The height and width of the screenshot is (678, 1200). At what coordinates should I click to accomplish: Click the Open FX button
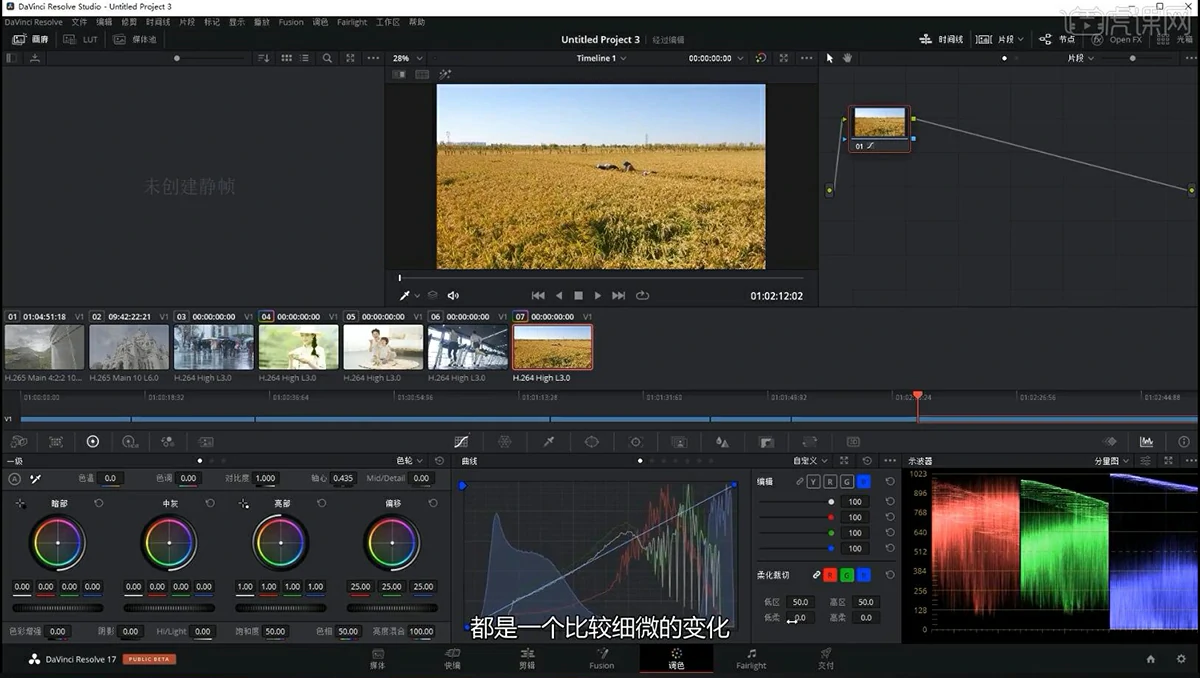point(1118,39)
